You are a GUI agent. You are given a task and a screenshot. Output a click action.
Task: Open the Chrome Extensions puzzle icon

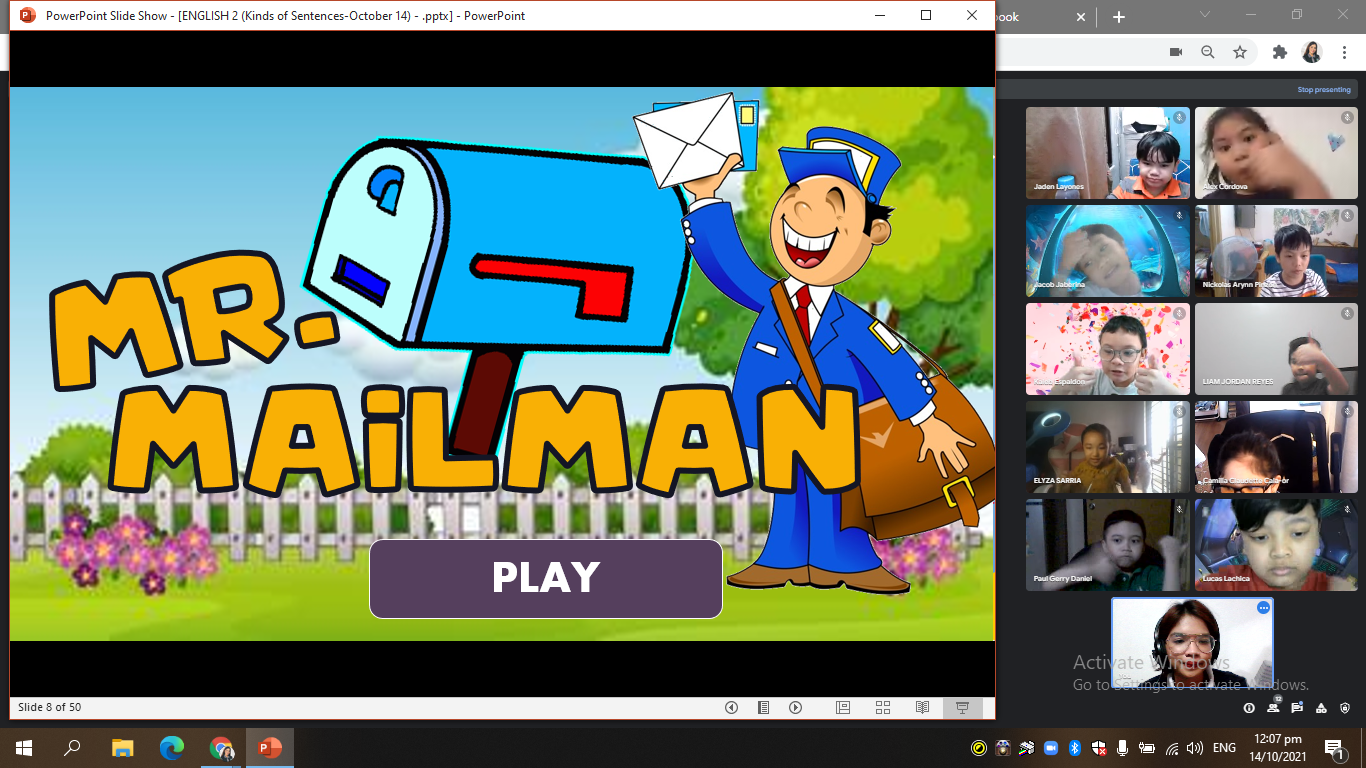1279,52
